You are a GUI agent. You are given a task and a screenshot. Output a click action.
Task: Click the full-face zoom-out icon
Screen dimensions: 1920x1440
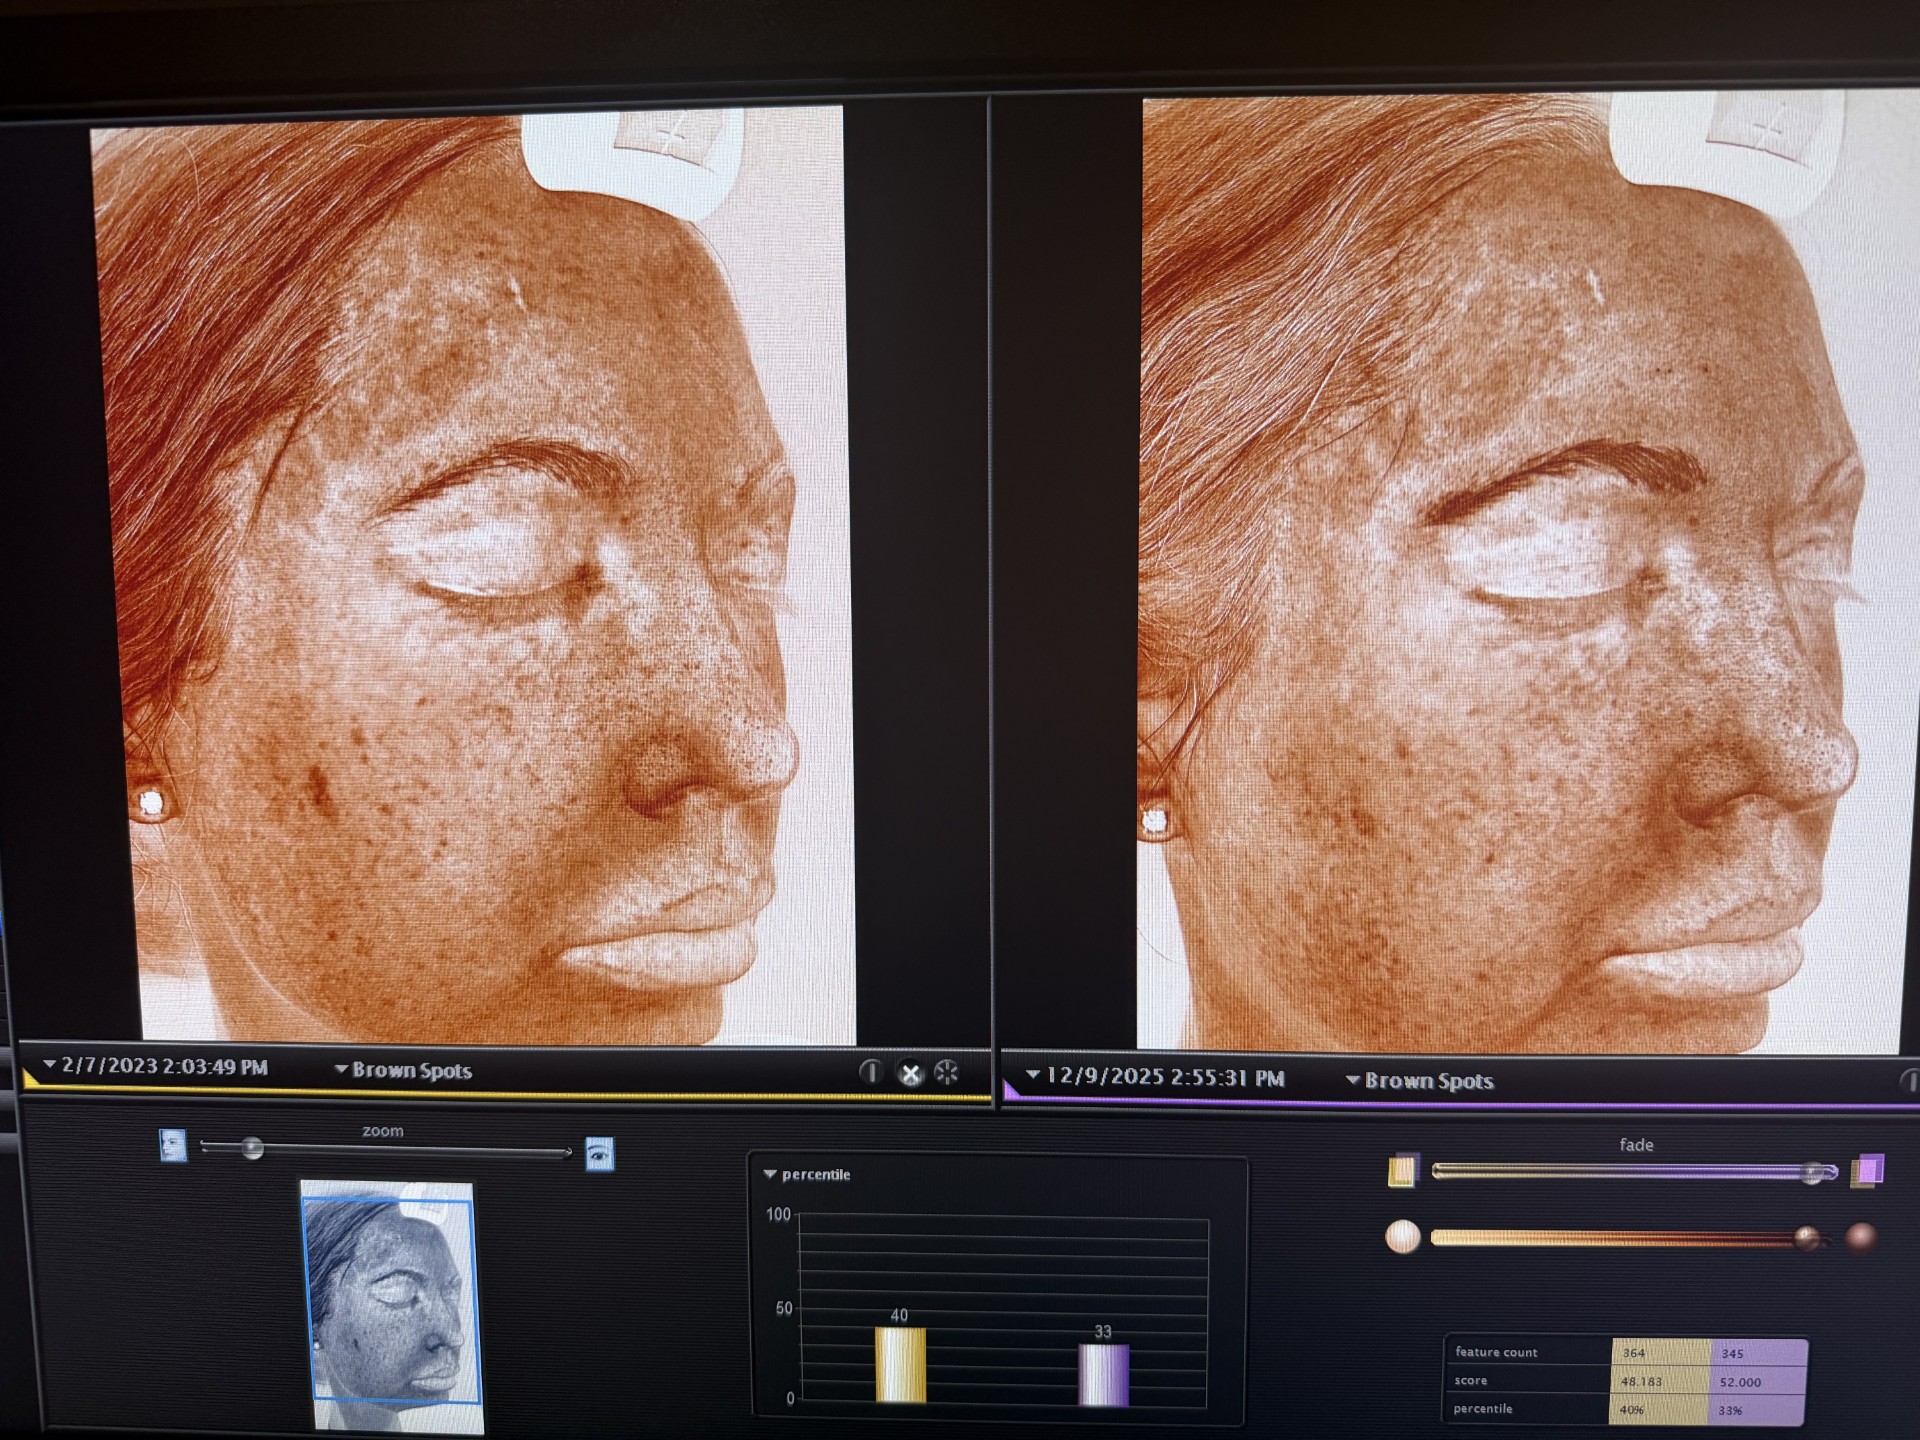click(173, 1145)
